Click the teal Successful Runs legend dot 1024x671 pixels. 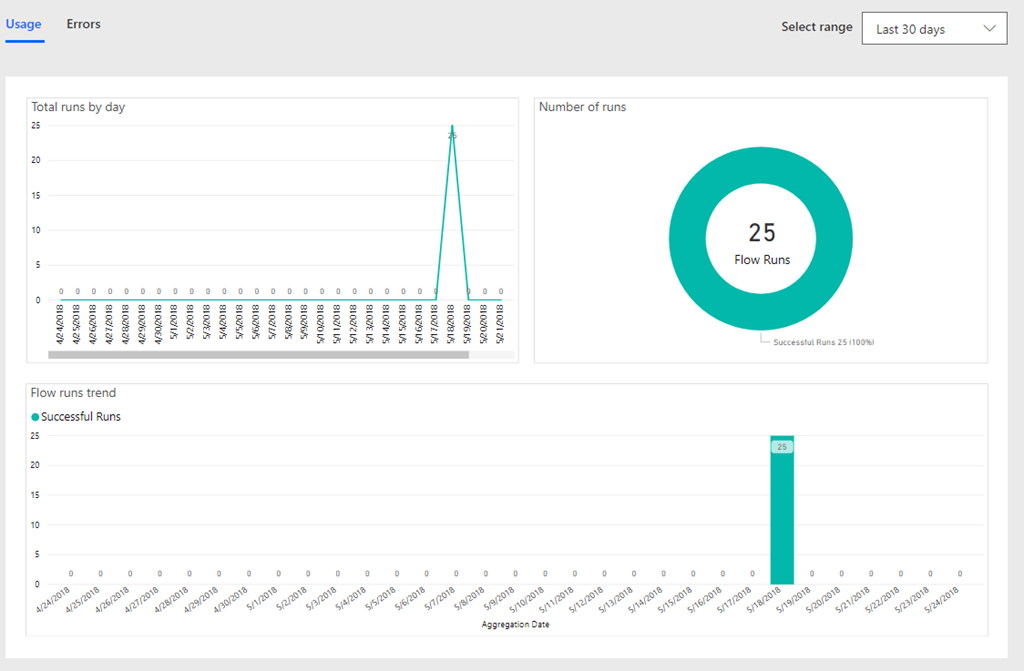click(35, 417)
